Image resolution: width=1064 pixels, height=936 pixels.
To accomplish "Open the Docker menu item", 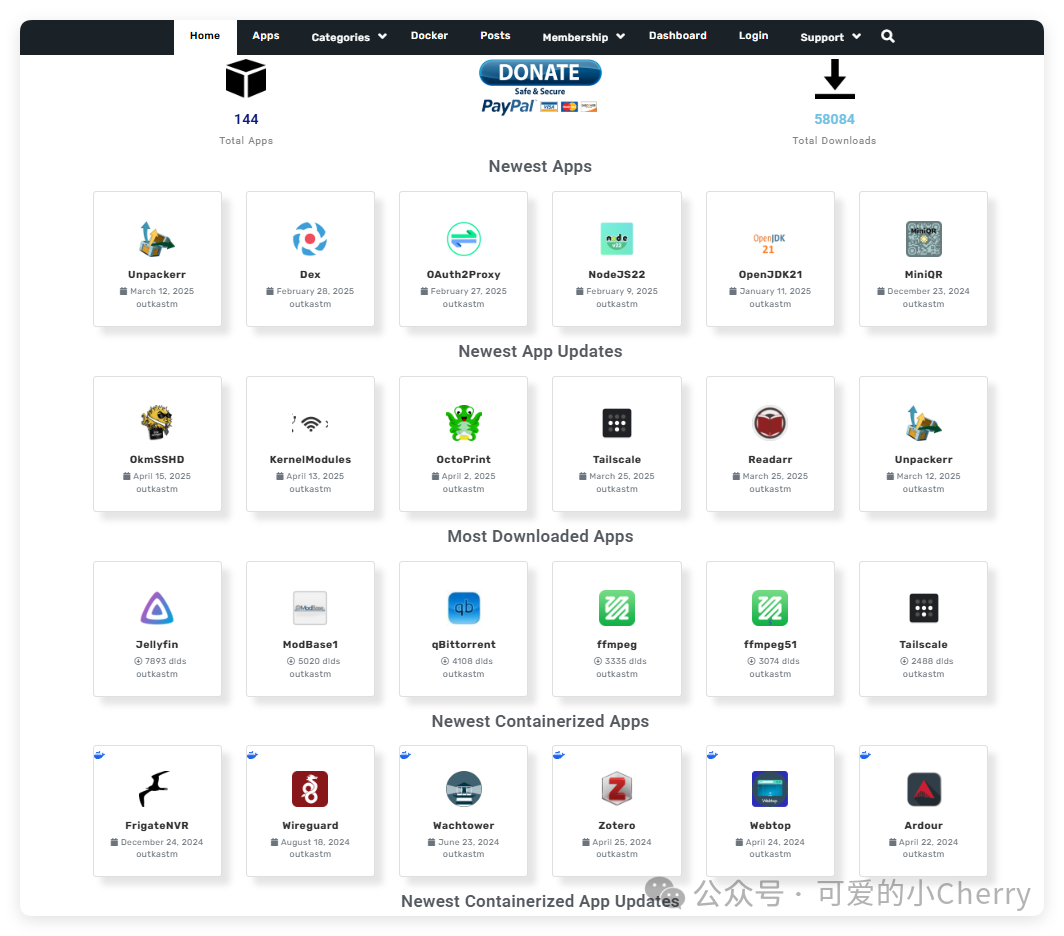I will click(429, 36).
